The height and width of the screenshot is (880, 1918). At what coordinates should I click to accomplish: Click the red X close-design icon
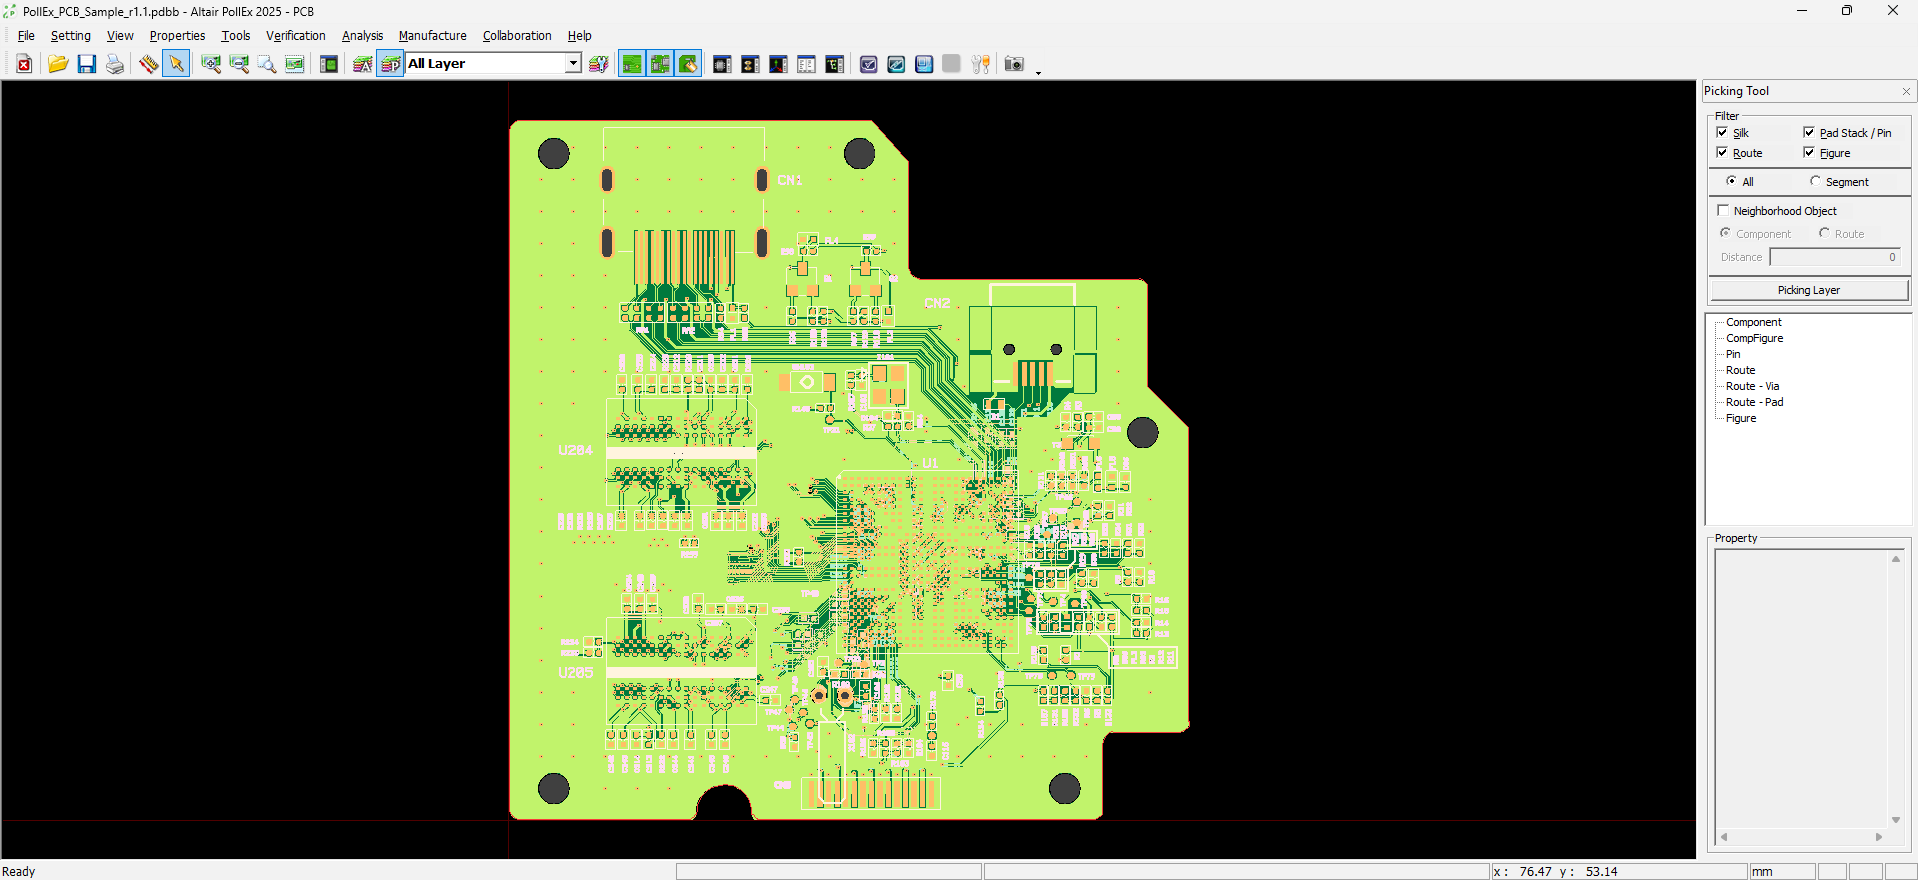[24, 64]
